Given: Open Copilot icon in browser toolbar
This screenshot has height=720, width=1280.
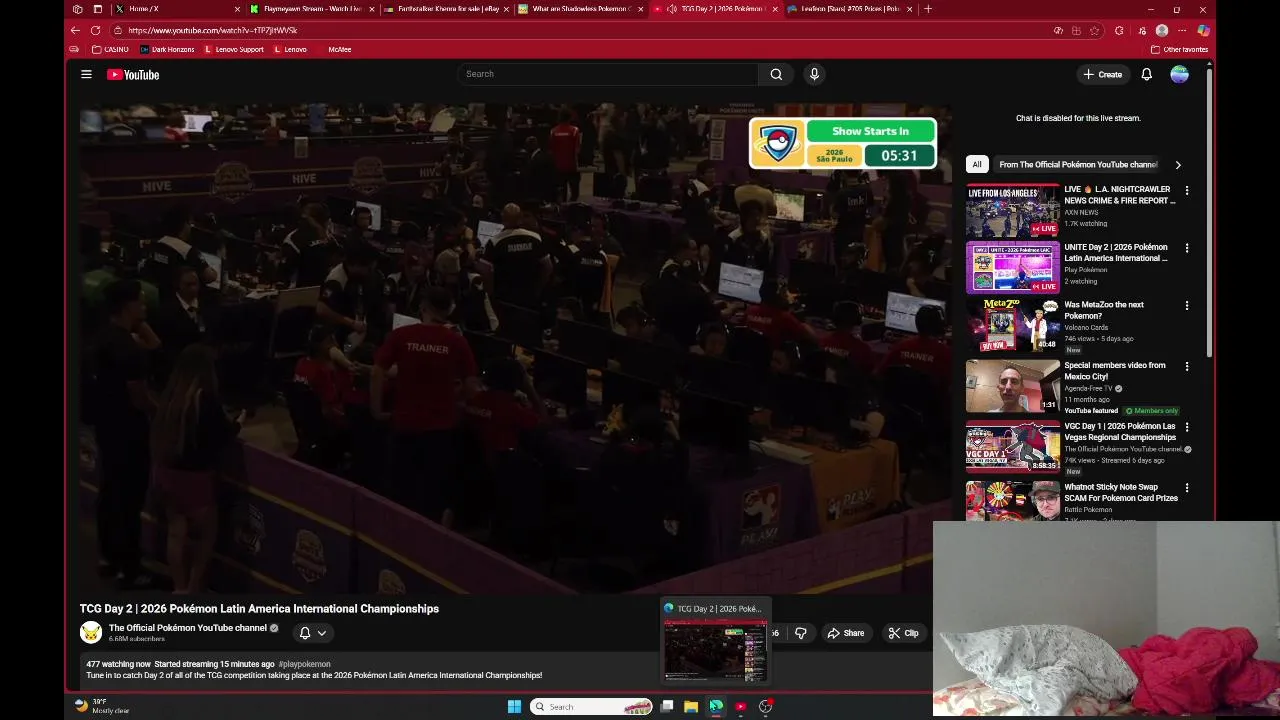Looking at the screenshot, I should [1203, 30].
